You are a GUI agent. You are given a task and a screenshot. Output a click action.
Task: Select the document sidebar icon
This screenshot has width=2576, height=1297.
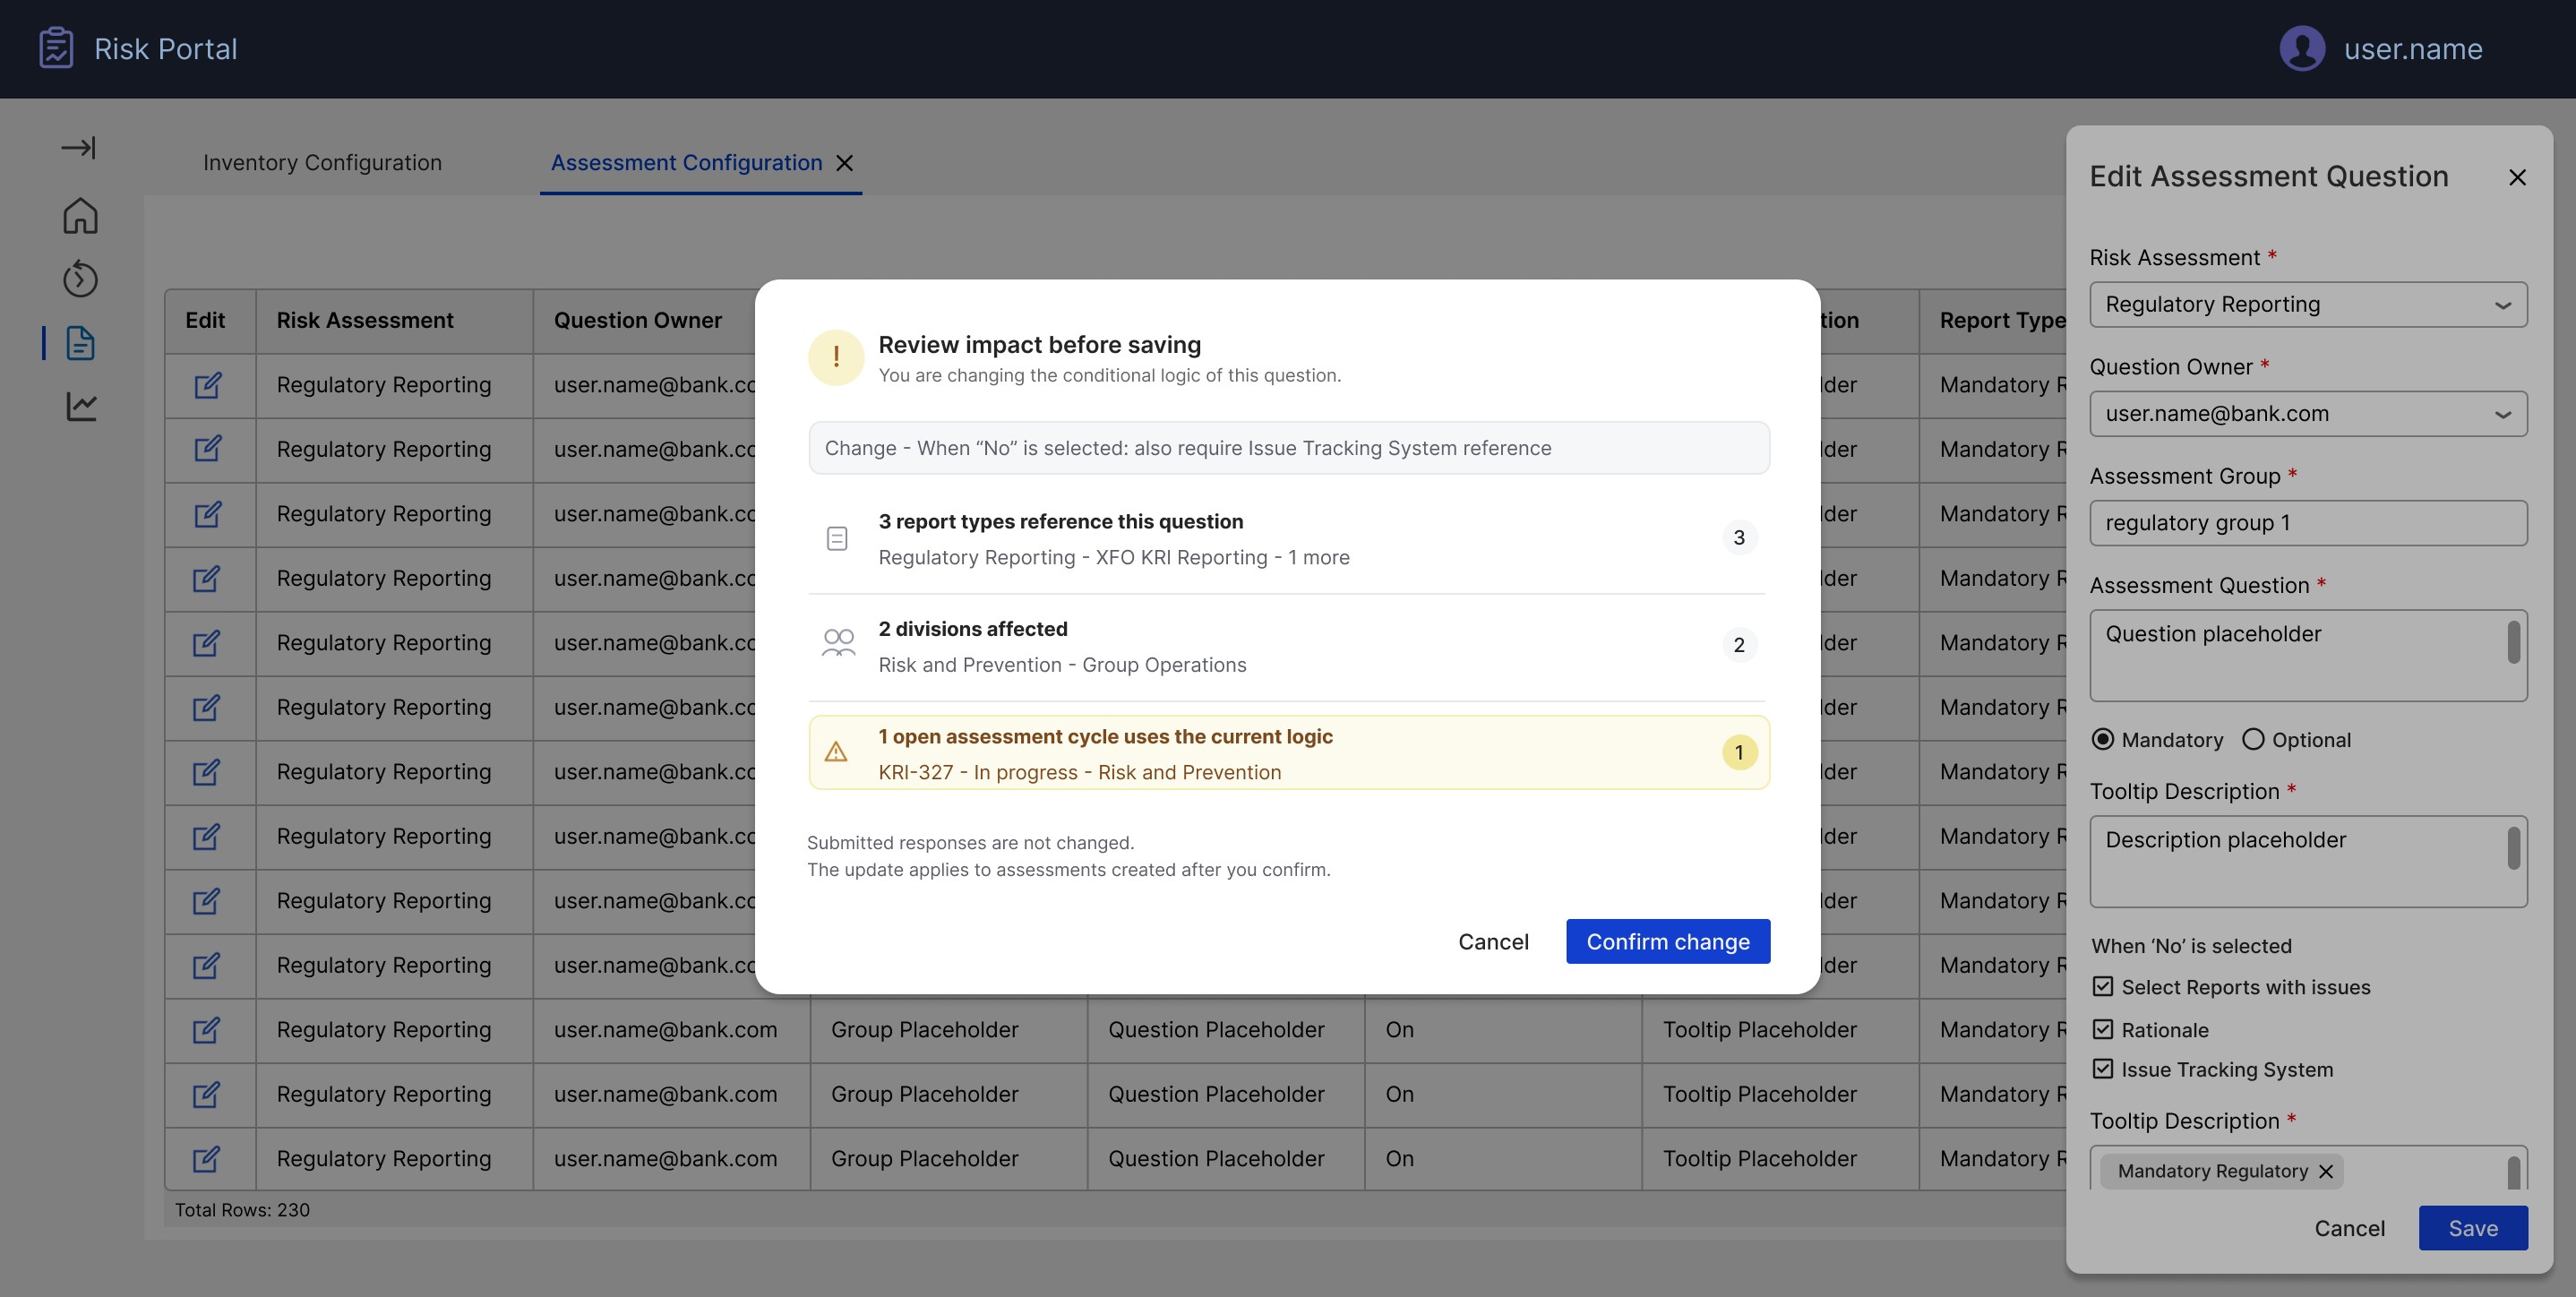(80, 343)
